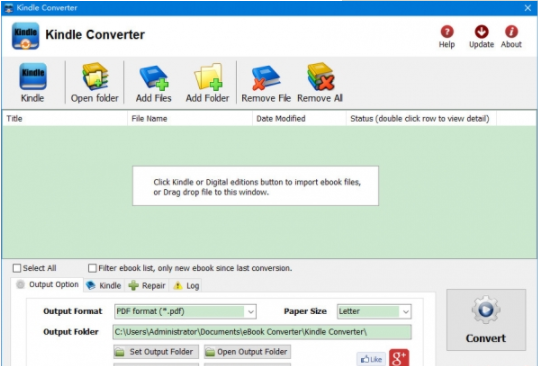Show the Log tab

click(x=186, y=285)
